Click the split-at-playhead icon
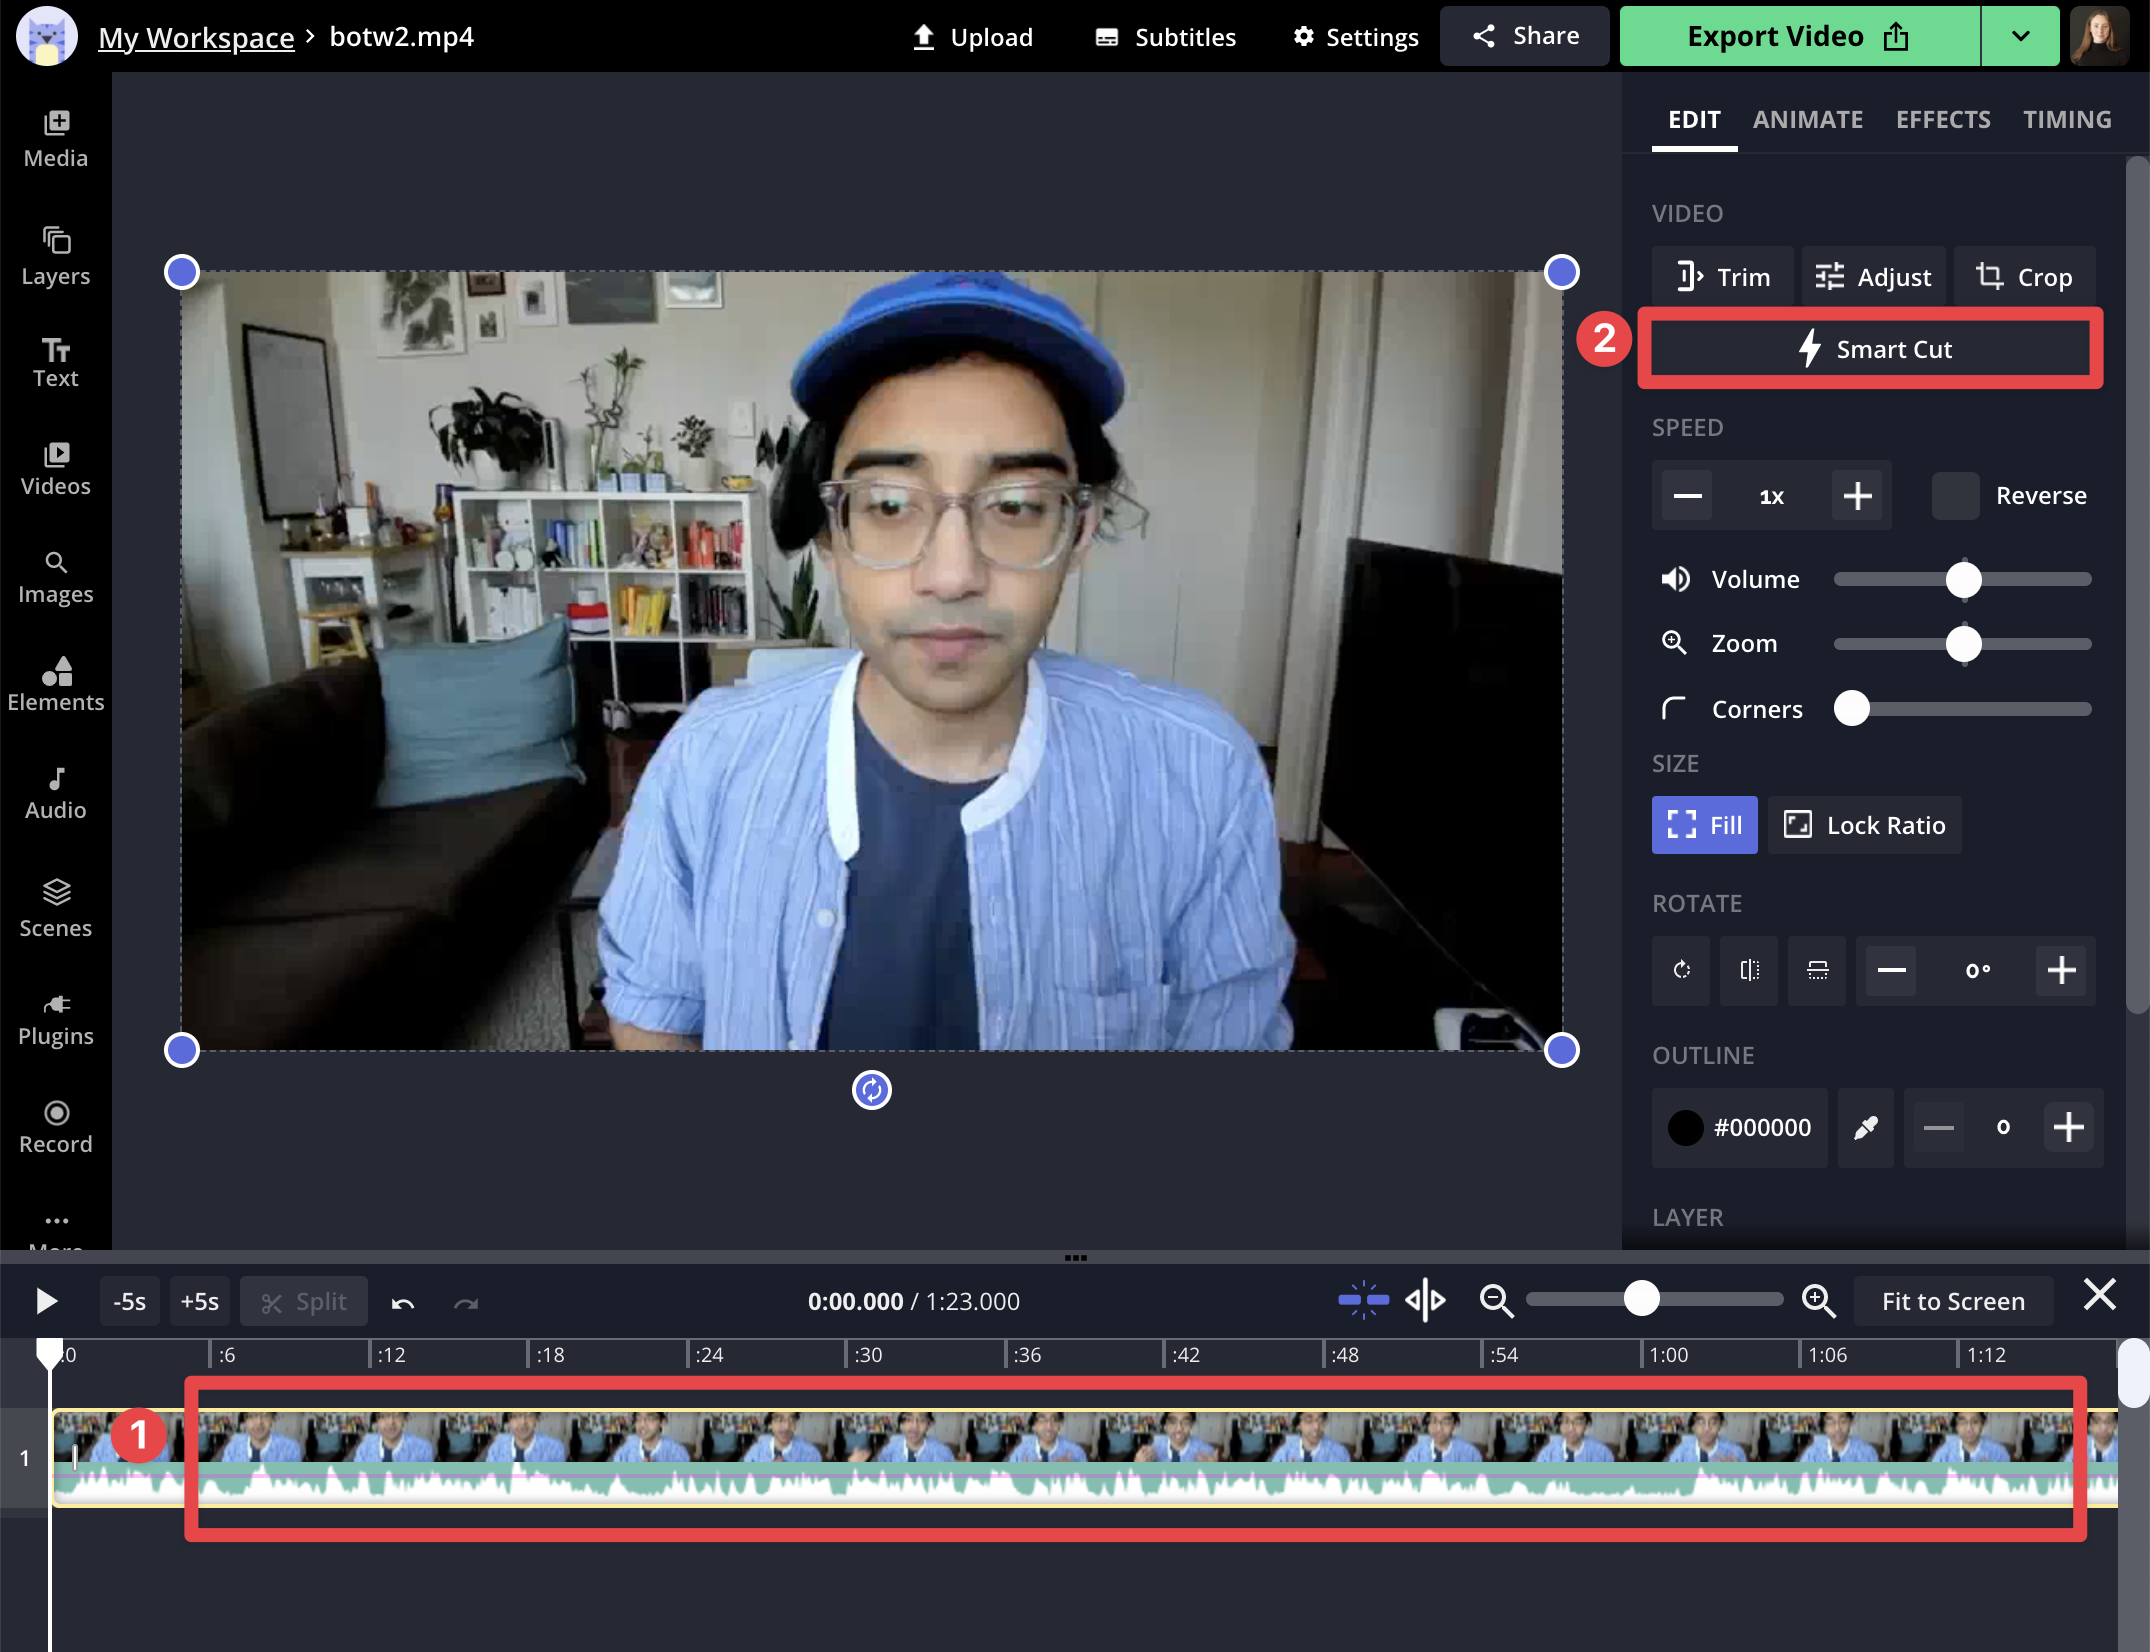The image size is (2150, 1652). coord(1425,1301)
